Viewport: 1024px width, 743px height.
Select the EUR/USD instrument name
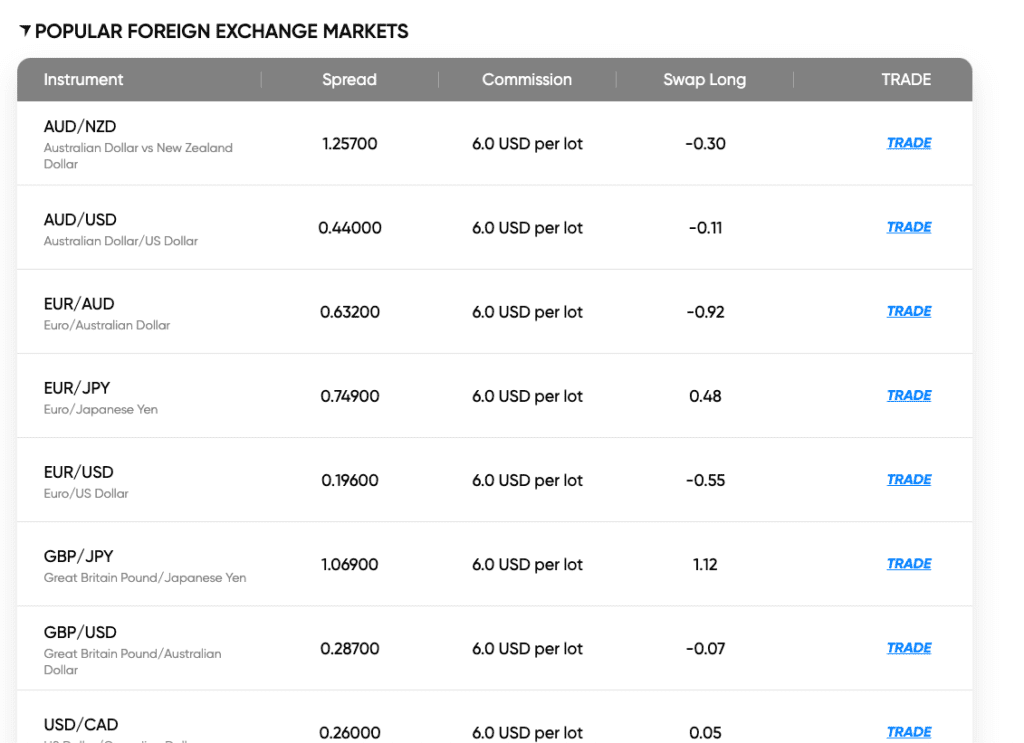pos(78,473)
